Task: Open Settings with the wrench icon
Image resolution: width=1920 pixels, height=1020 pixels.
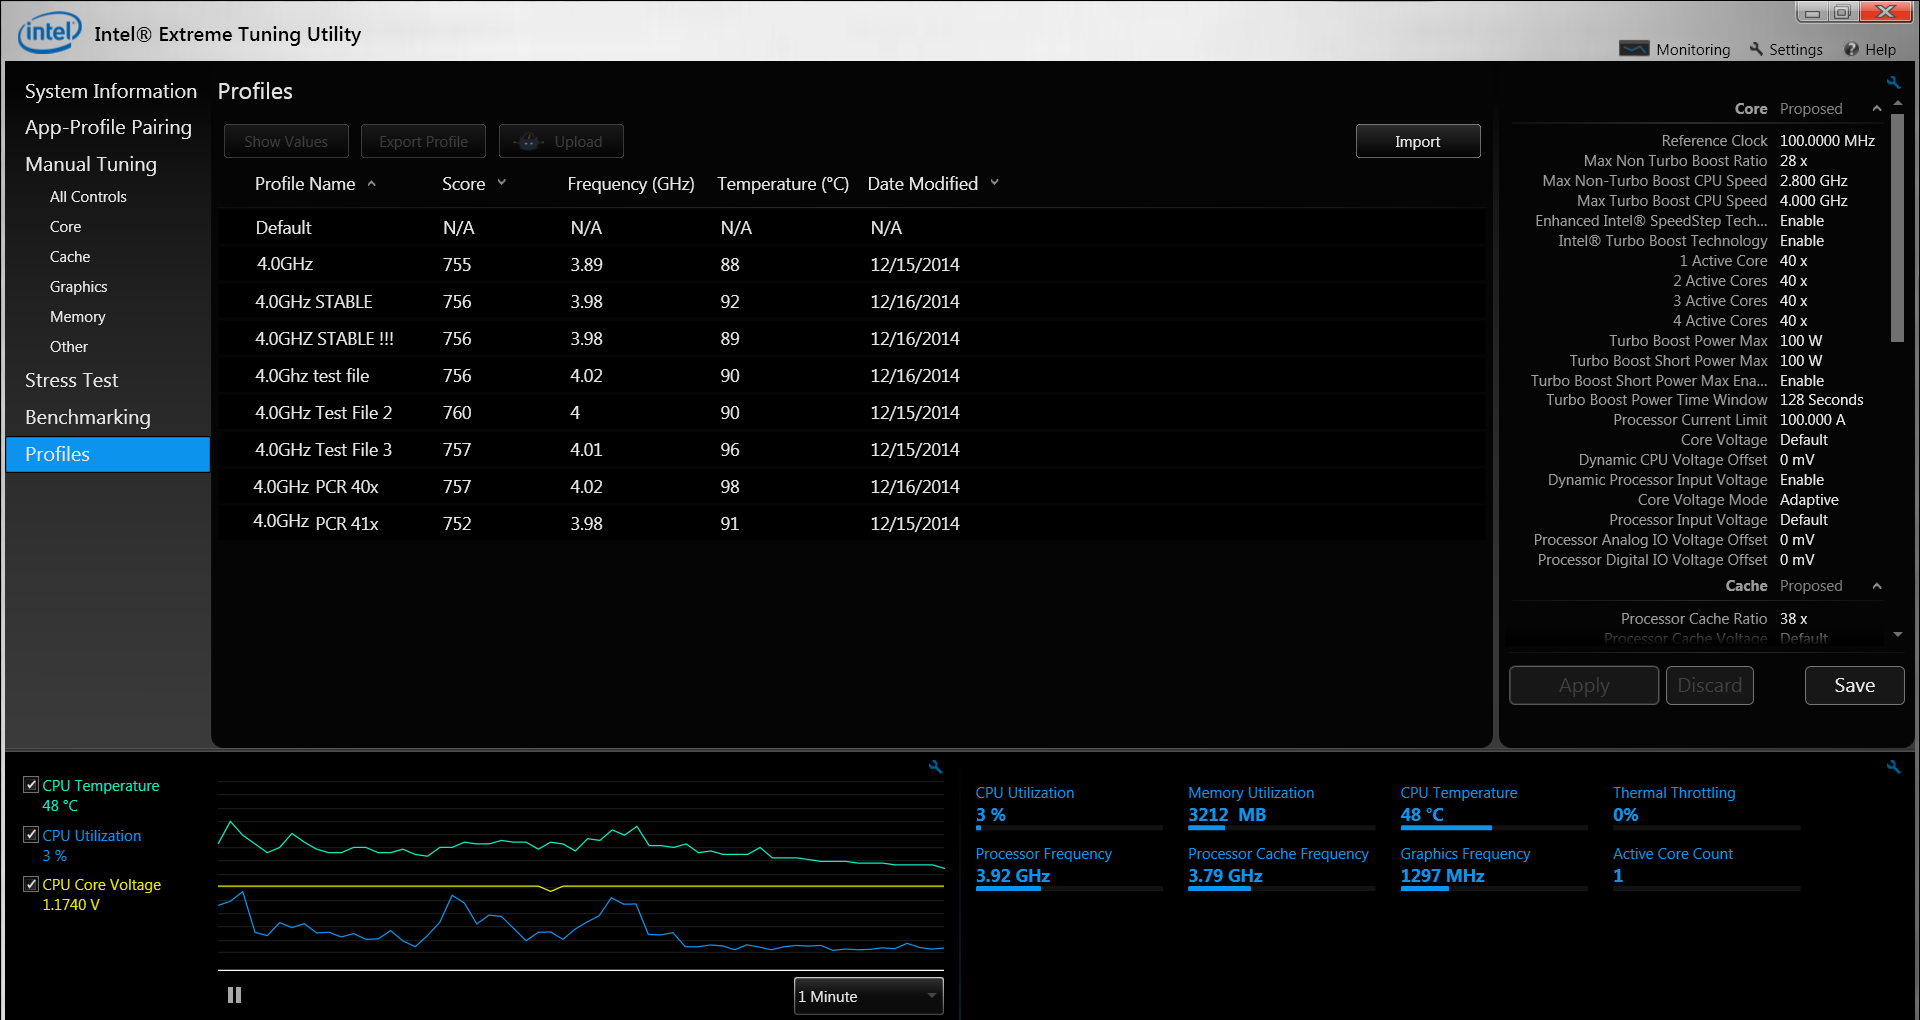Action: point(1785,49)
